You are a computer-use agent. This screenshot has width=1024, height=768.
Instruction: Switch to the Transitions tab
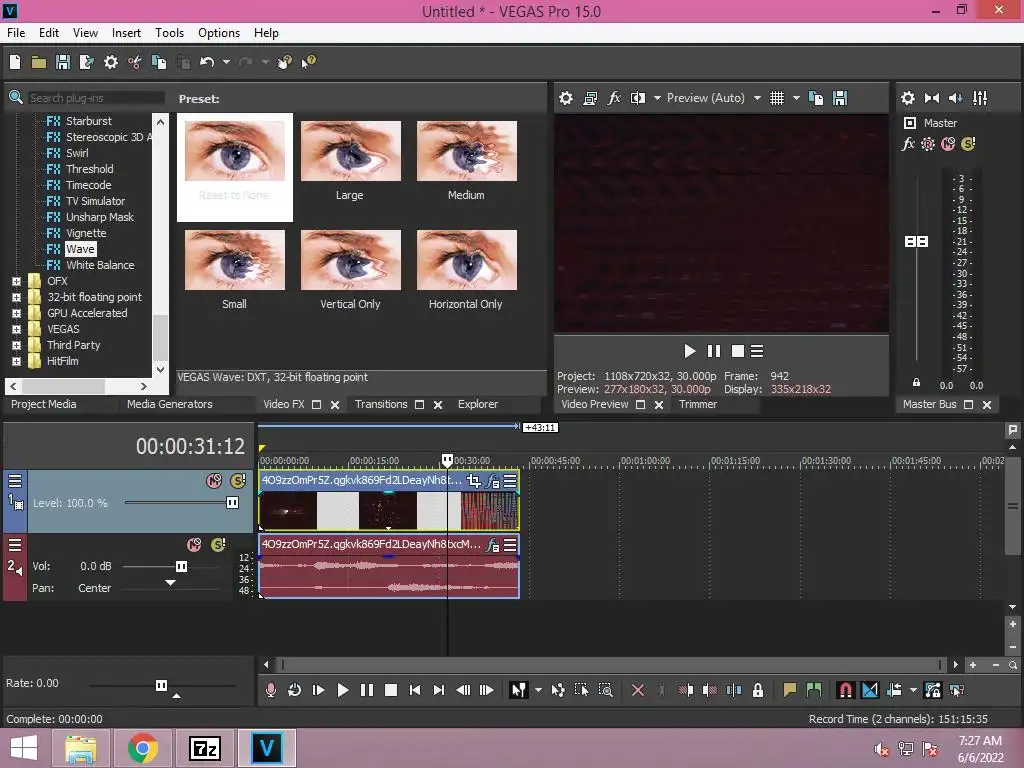click(x=381, y=404)
